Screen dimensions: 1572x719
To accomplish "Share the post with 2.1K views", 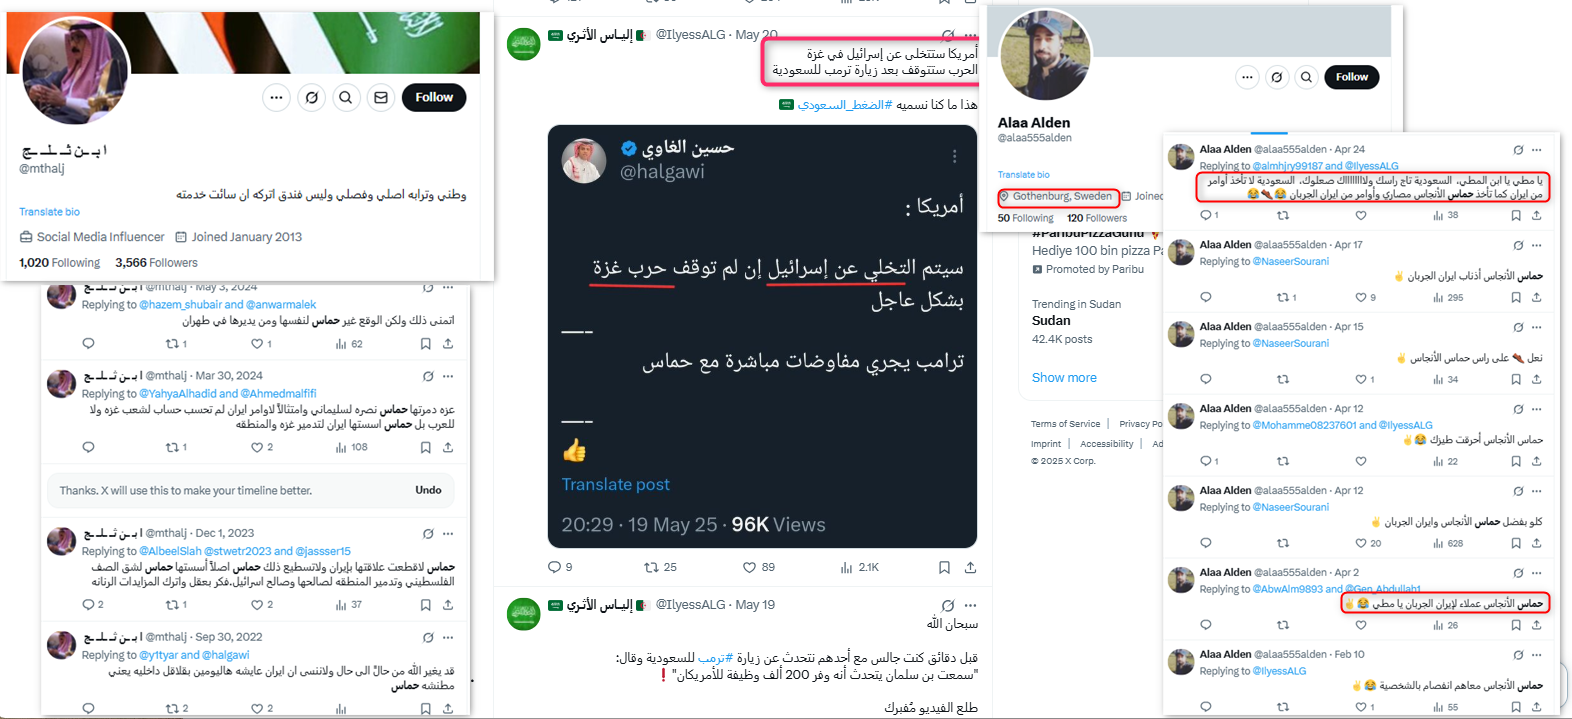I will tap(970, 567).
